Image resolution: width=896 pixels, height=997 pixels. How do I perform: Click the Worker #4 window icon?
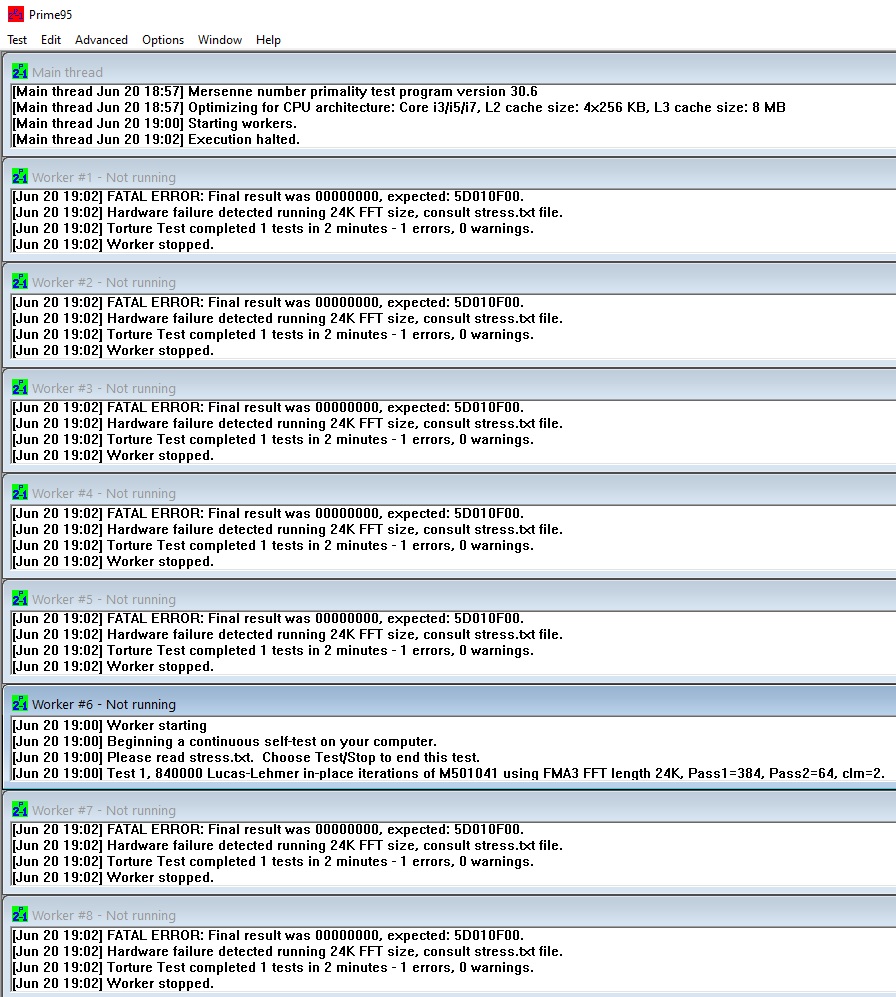click(20, 492)
